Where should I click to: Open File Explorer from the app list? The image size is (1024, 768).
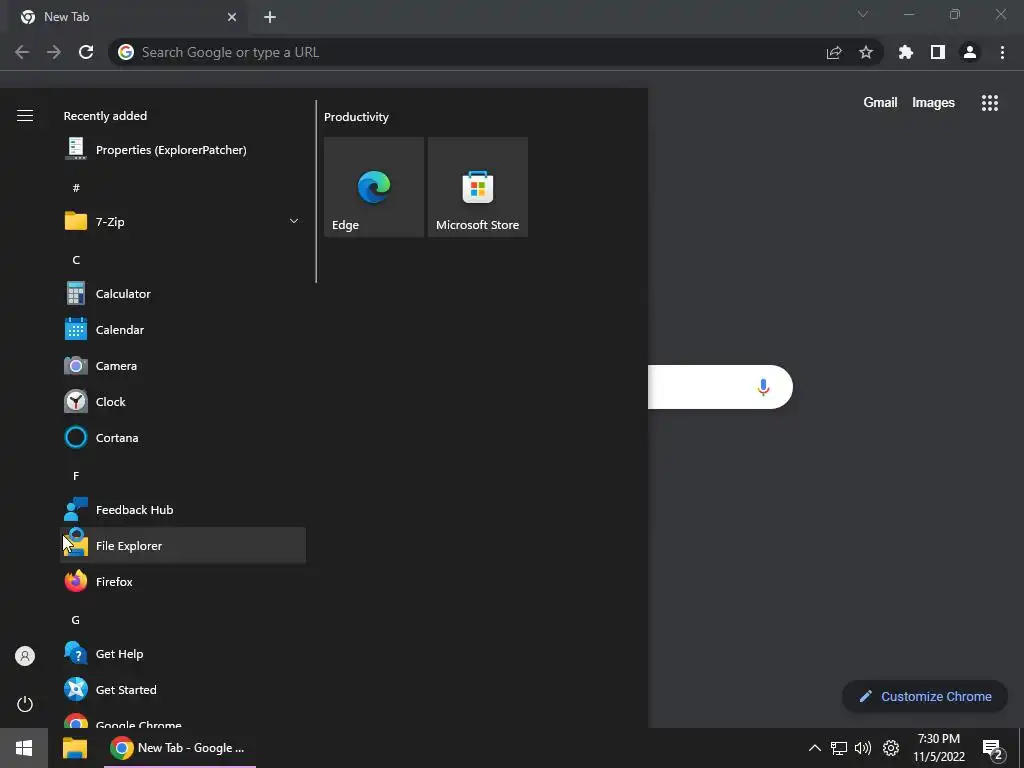click(183, 545)
